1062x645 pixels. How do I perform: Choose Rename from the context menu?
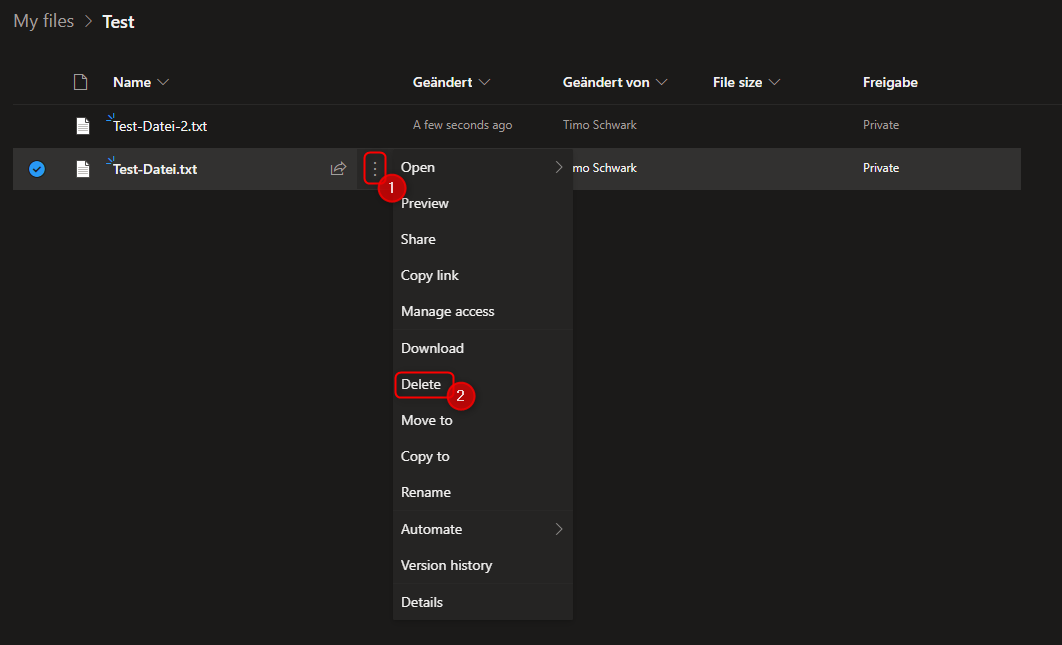tap(426, 492)
